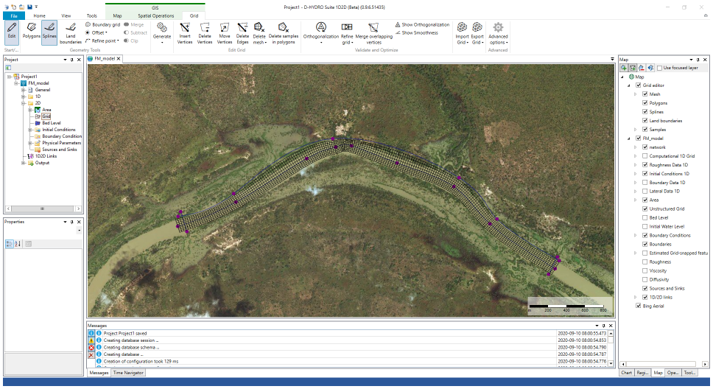
Task: Close the FM_model map tab
Action: 119,59
